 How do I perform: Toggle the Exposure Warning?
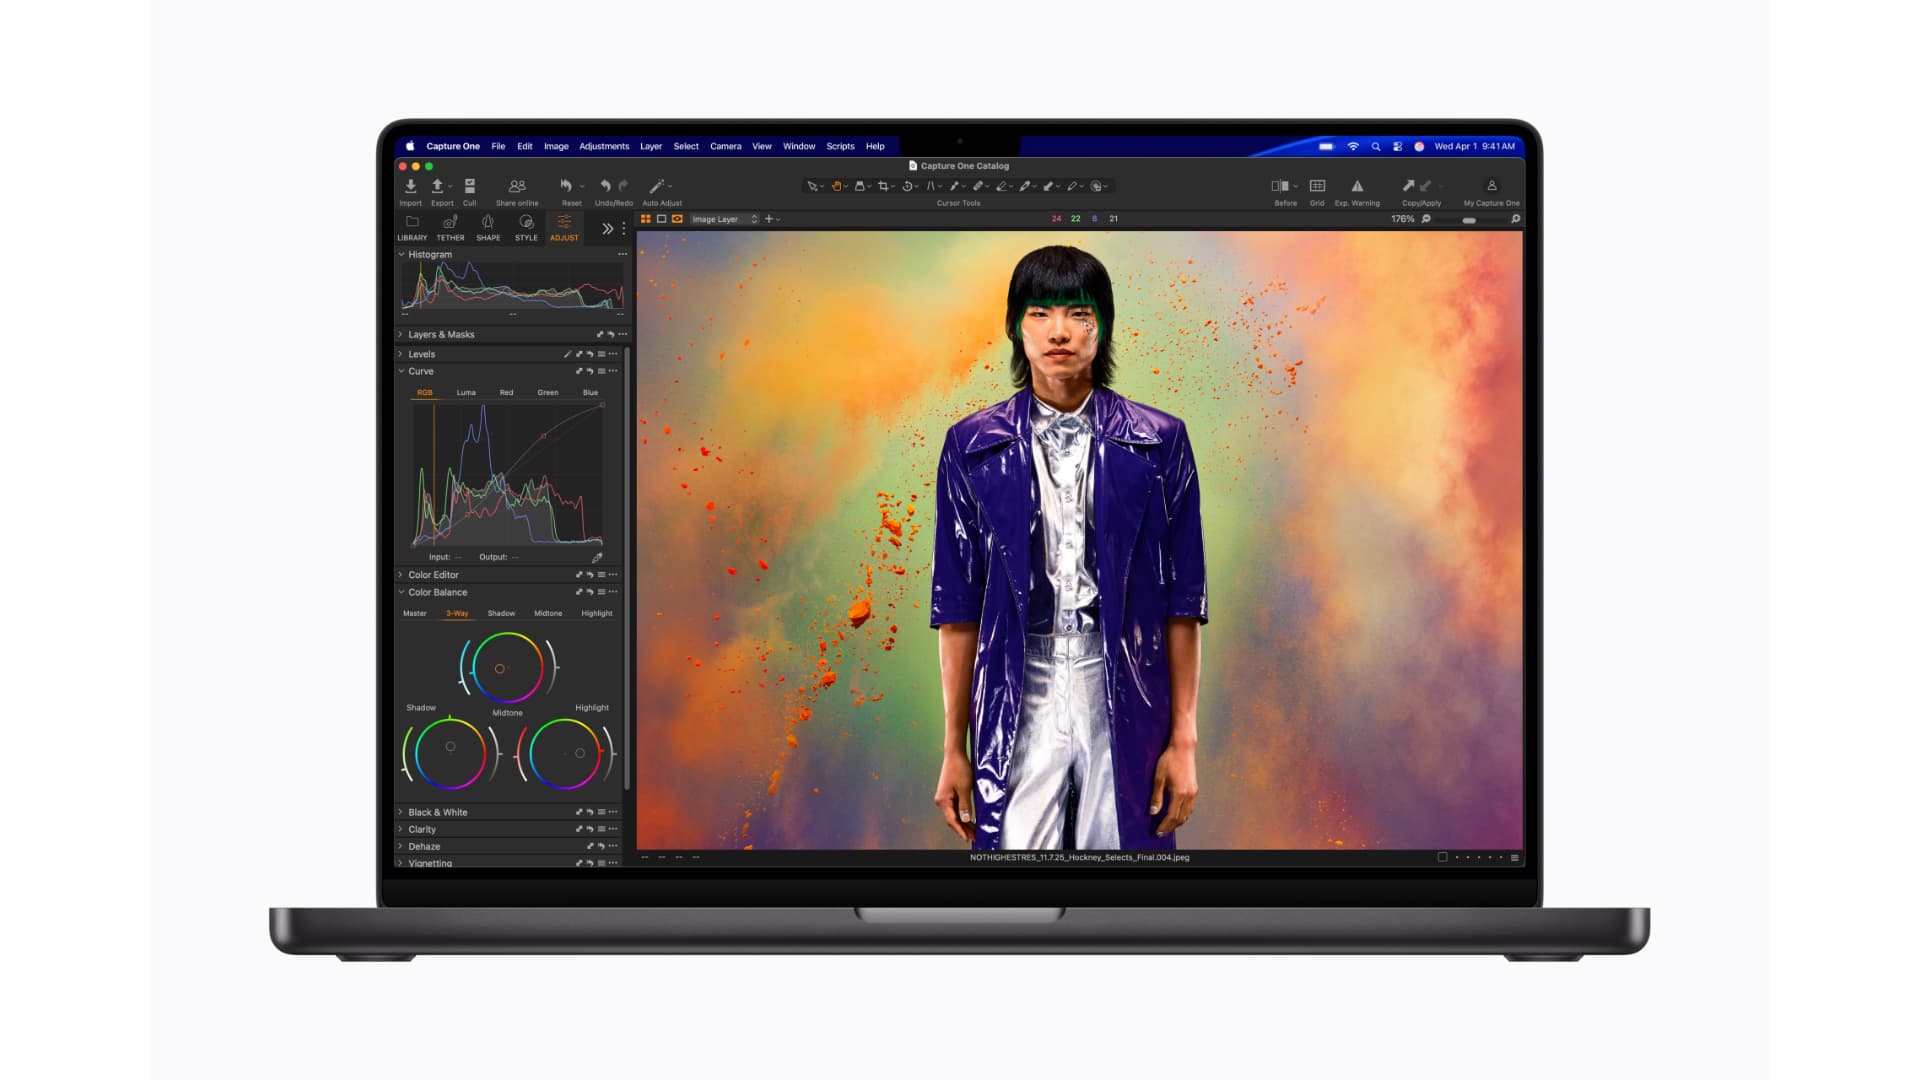coord(1357,186)
